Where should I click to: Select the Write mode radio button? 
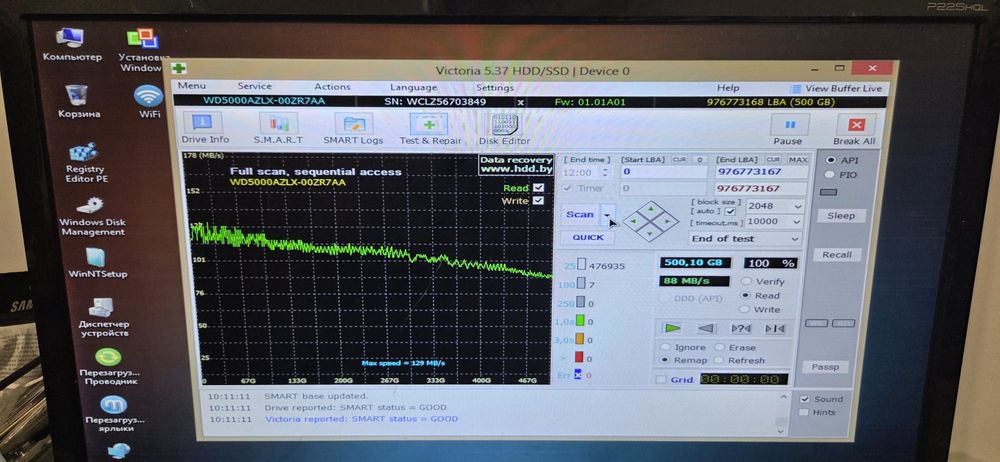(744, 309)
